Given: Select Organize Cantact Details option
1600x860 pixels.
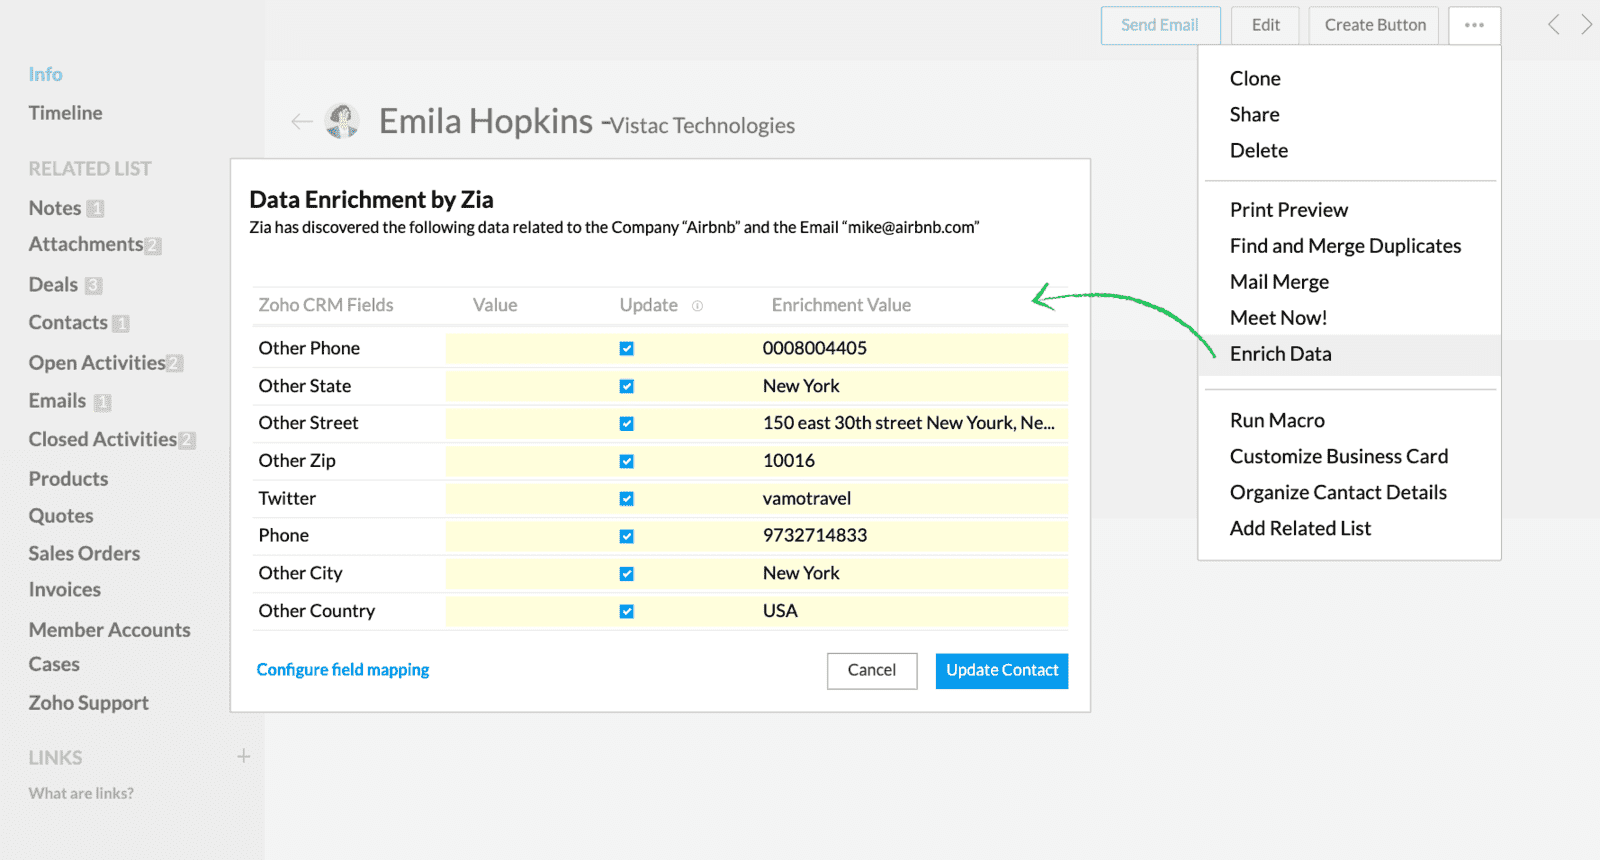Looking at the screenshot, I should pos(1338,492).
